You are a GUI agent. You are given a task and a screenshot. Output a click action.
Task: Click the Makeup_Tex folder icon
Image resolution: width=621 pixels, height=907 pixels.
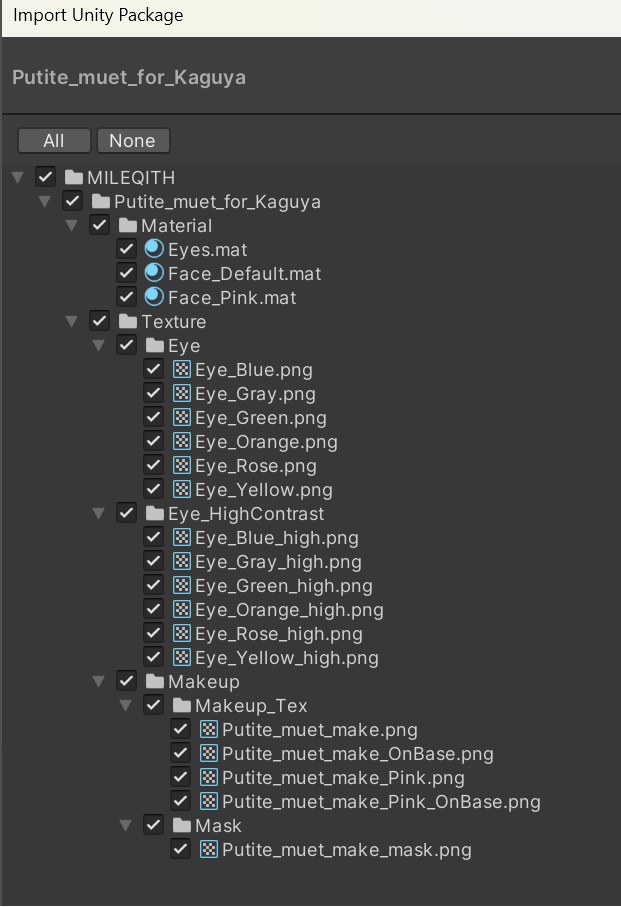pos(182,705)
